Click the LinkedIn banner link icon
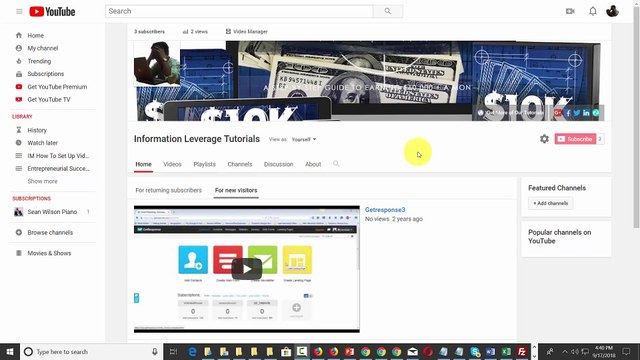 click(x=586, y=113)
